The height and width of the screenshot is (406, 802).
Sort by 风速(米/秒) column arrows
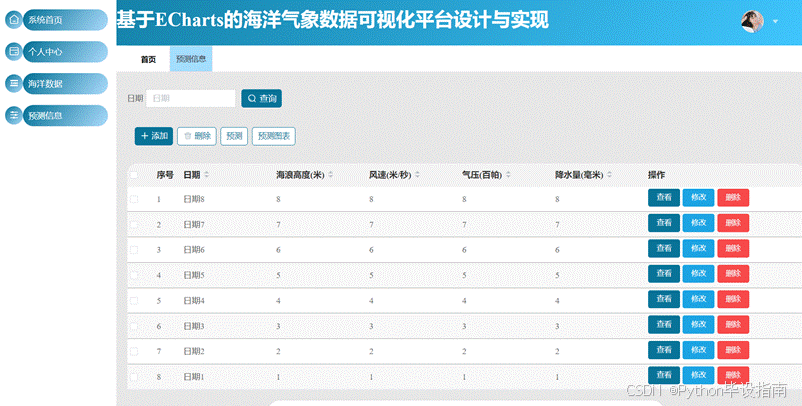(x=417, y=175)
